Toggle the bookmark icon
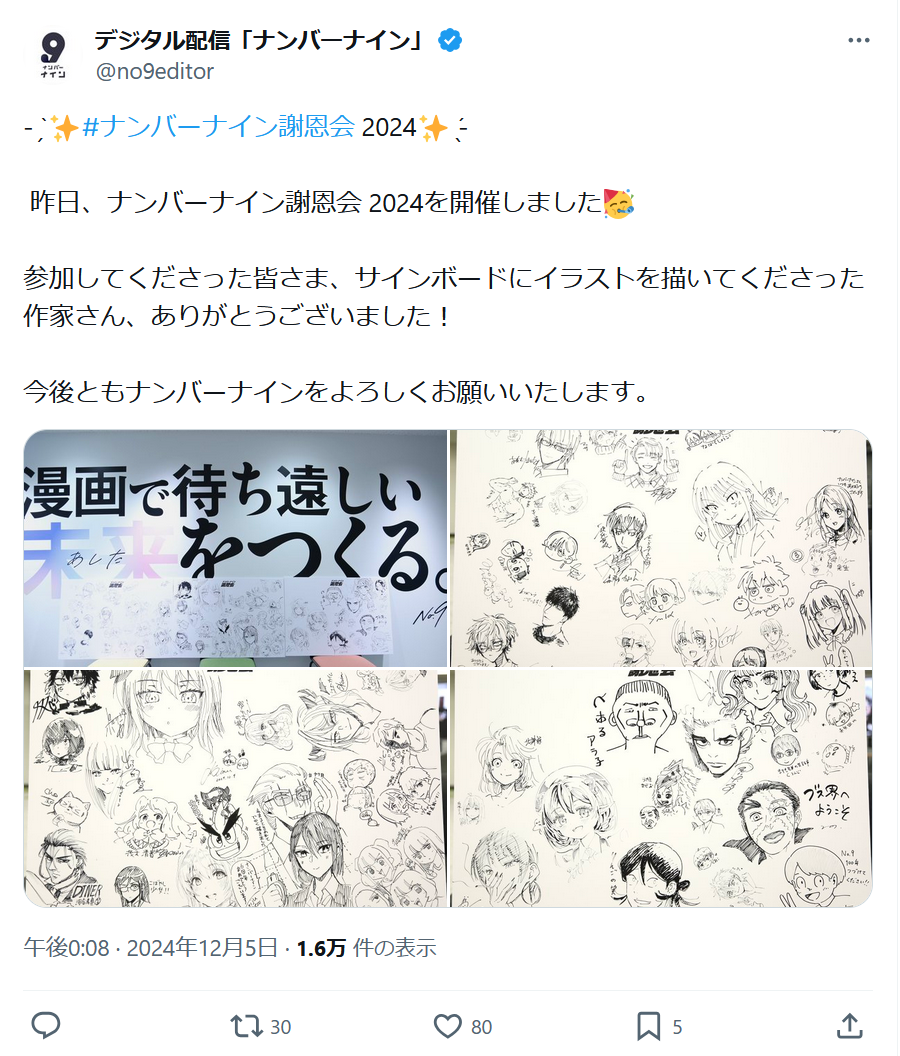Viewport: 900px width, 1056px height. (648, 1026)
